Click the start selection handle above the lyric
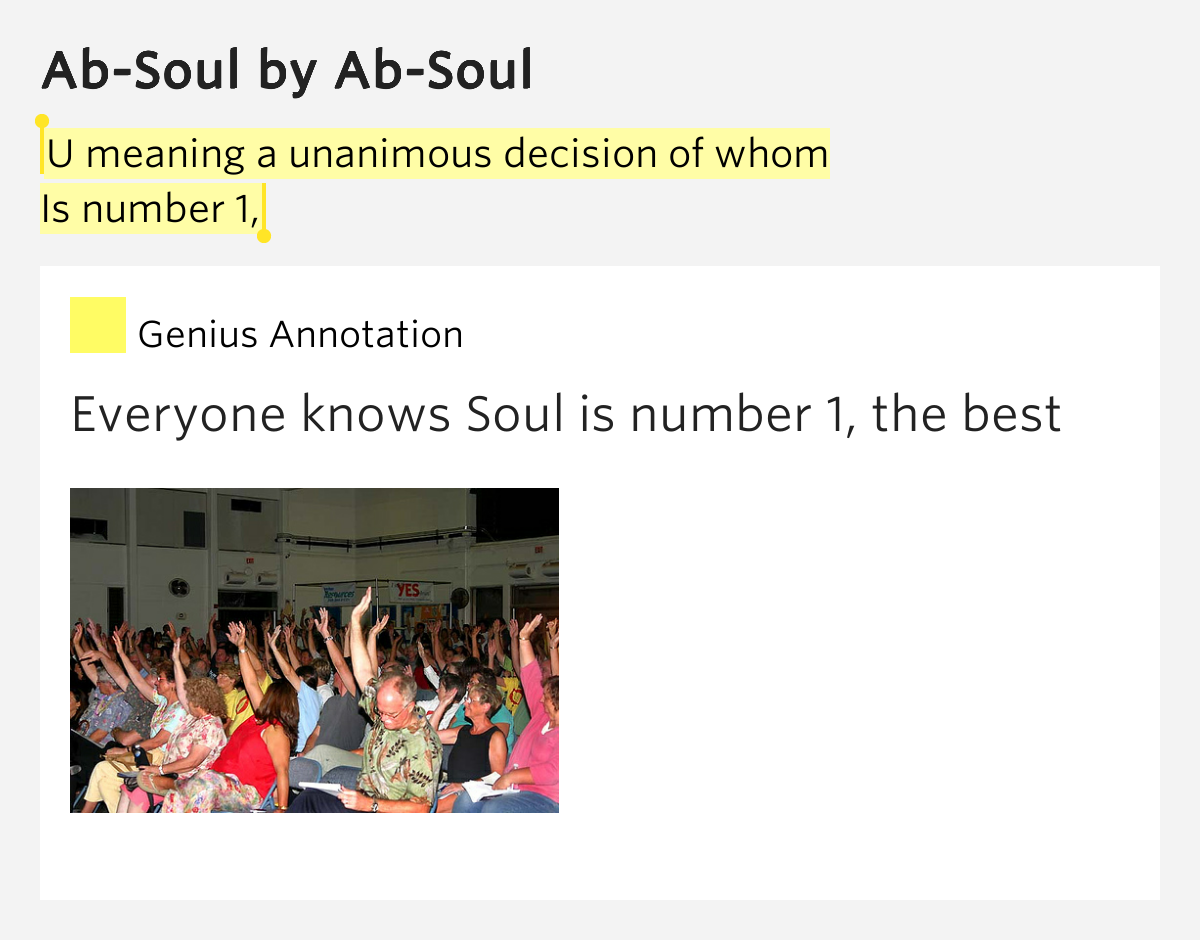Screen dimensions: 1200x940 (x=42, y=122)
